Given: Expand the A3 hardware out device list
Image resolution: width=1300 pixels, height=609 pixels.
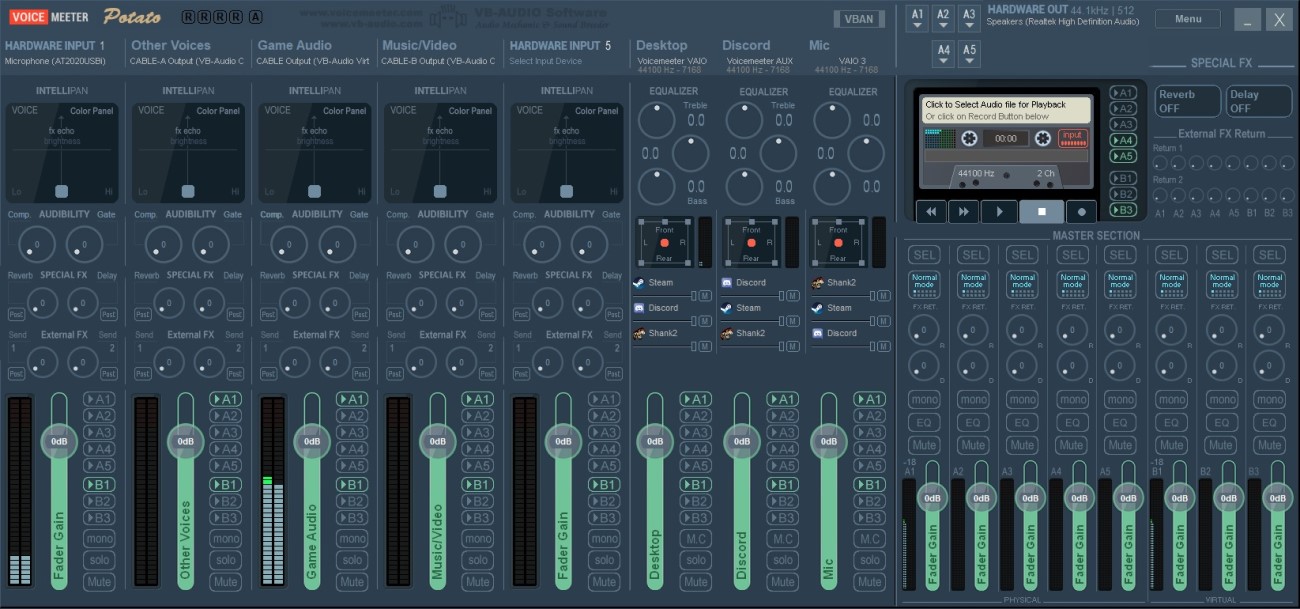Looking at the screenshot, I should 969,19.
